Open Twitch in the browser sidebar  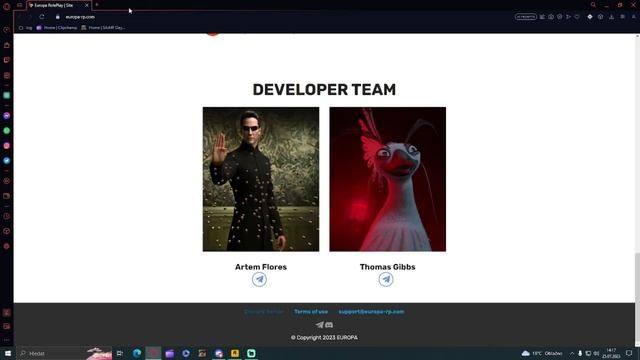(x=7, y=60)
